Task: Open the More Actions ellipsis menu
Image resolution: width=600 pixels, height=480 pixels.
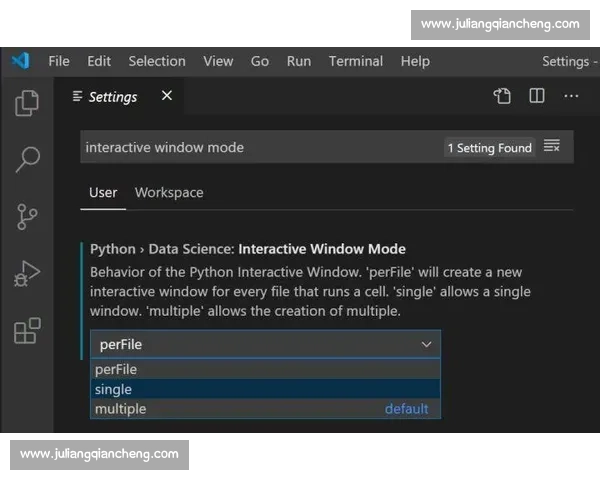Action: click(x=571, y=96)
